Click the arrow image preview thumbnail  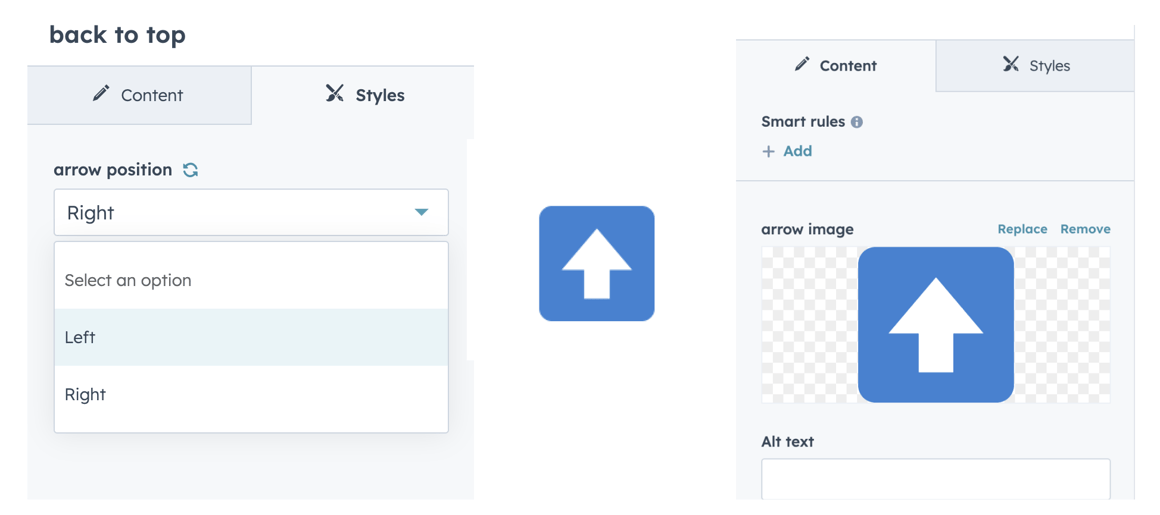point(935,325)
